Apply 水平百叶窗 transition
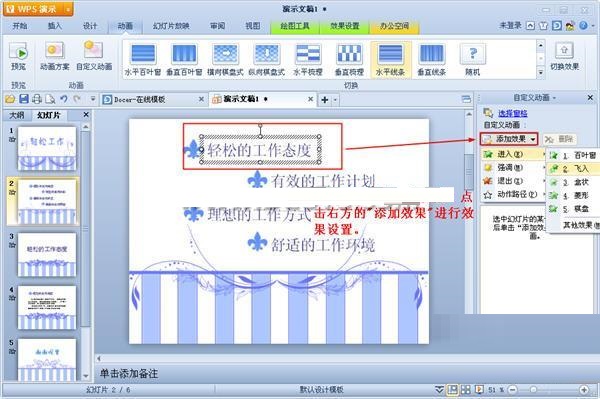Screen dimensions: 600x399 (143, 59)
